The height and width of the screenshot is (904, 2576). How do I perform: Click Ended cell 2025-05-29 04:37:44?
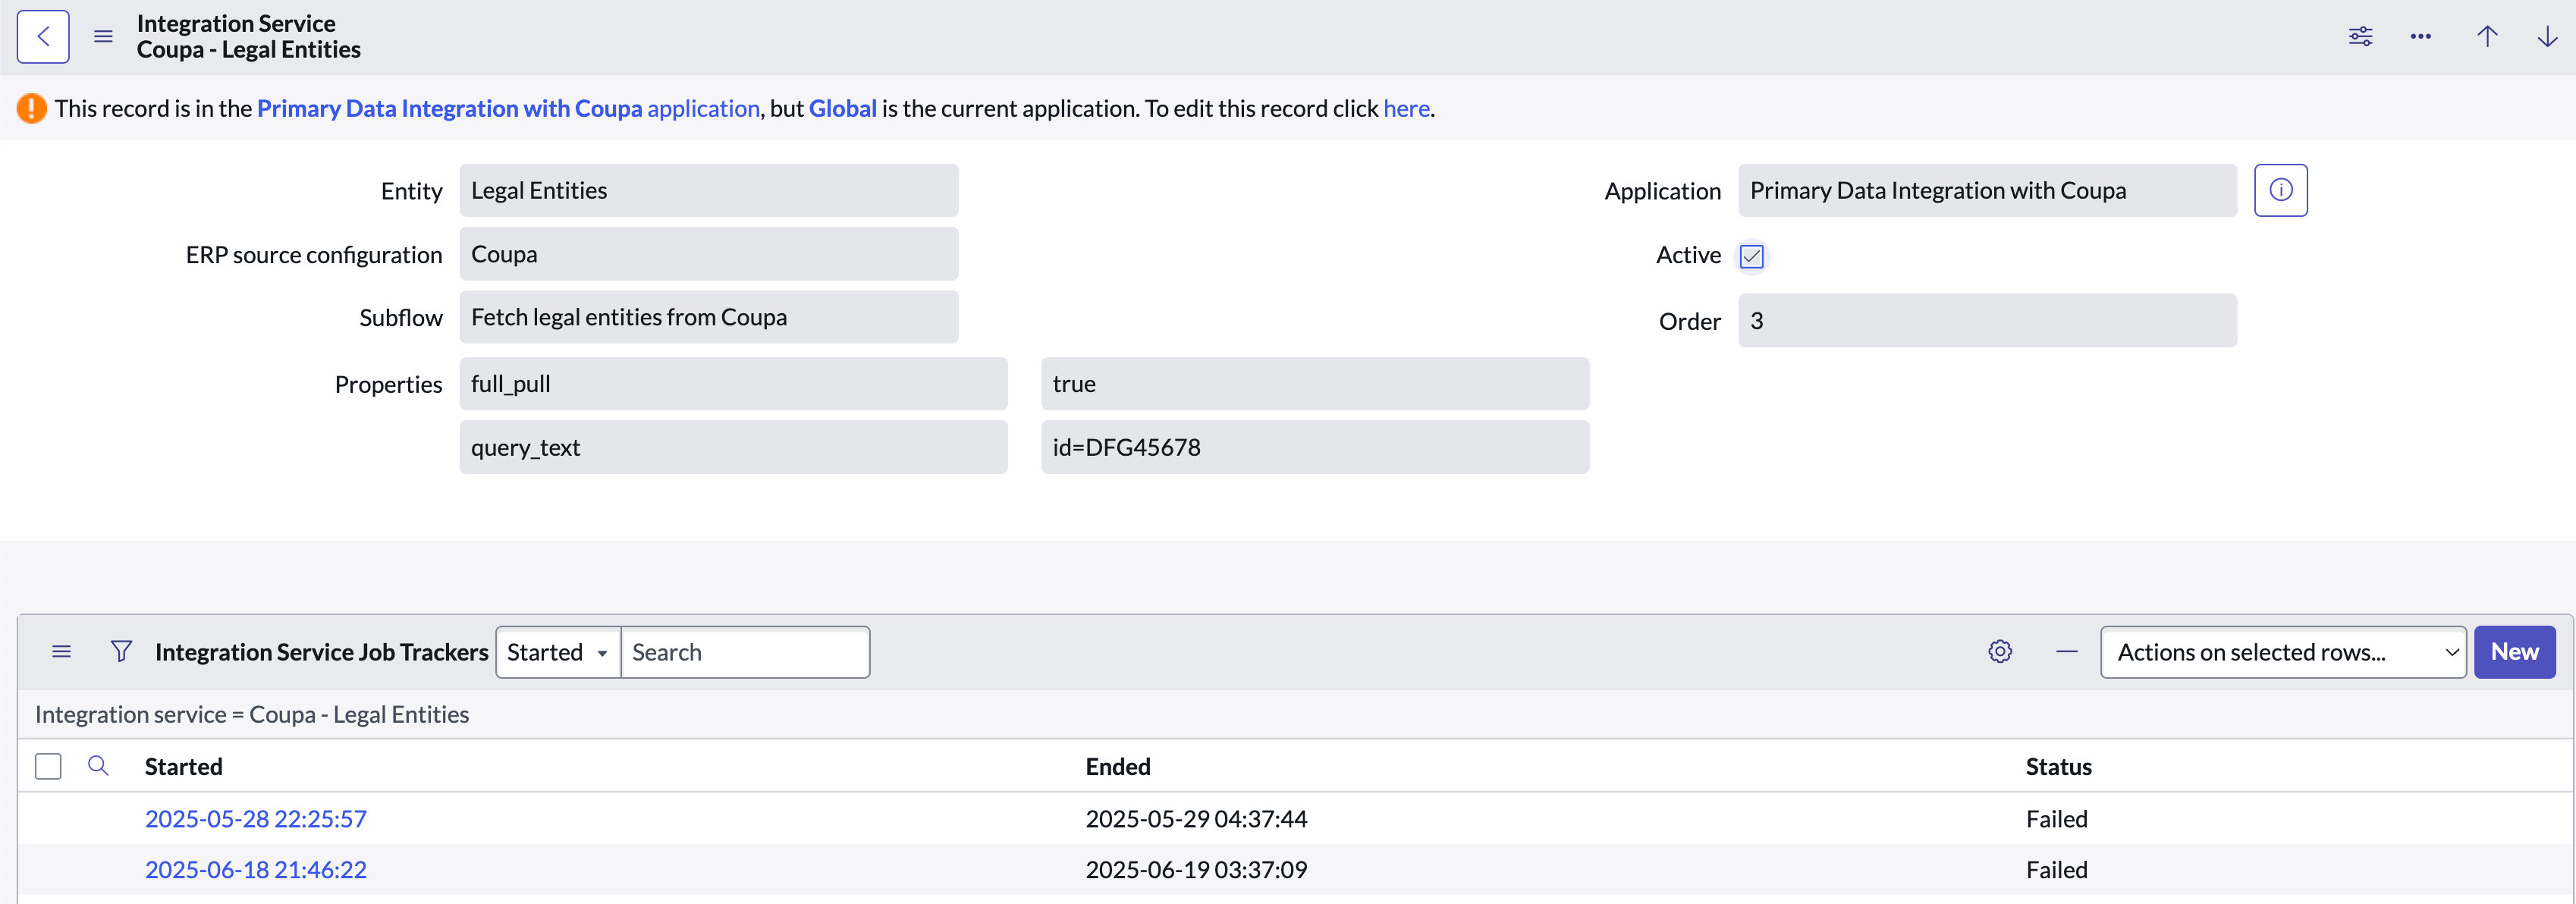point(1196,819)
